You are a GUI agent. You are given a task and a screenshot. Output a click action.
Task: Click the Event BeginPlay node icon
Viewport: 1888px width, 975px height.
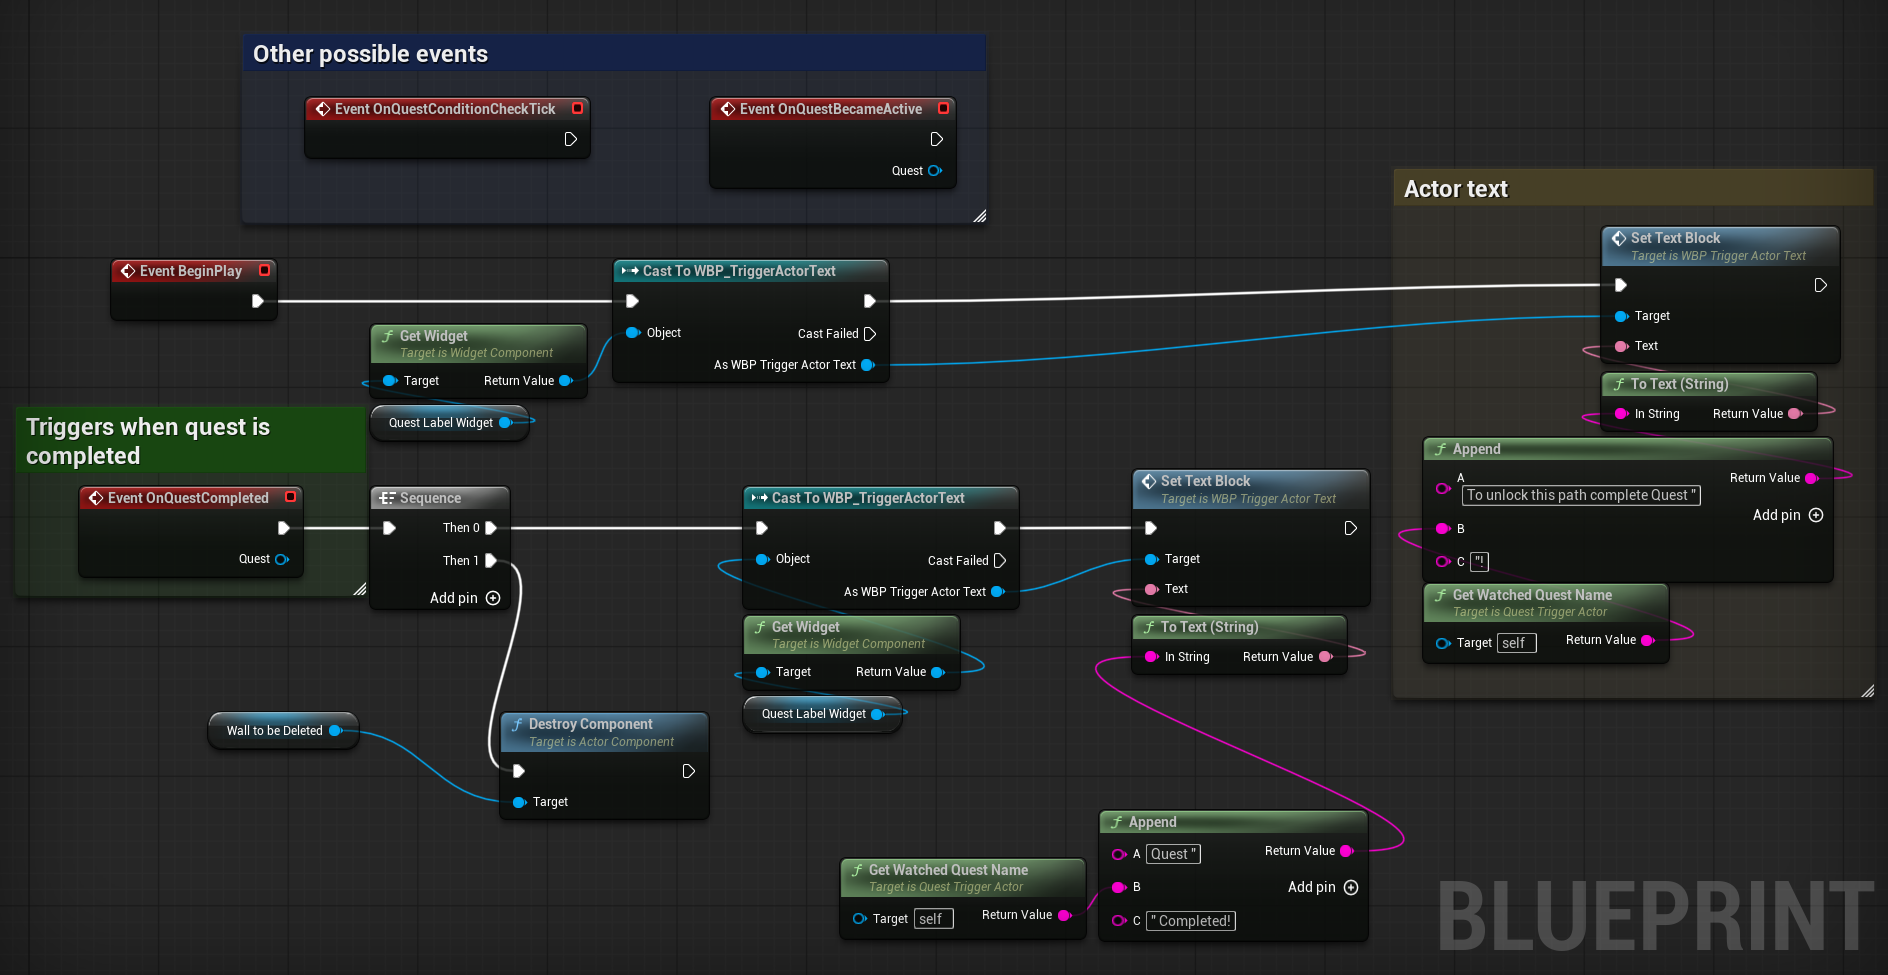click(128, 271)
